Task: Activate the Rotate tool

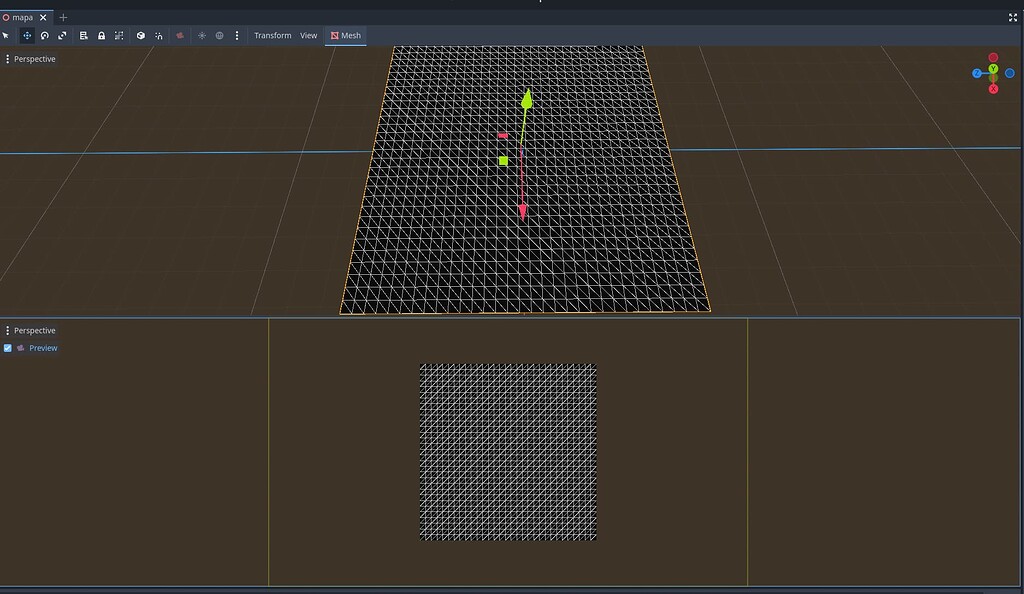Action: click(x=45, y=35)
